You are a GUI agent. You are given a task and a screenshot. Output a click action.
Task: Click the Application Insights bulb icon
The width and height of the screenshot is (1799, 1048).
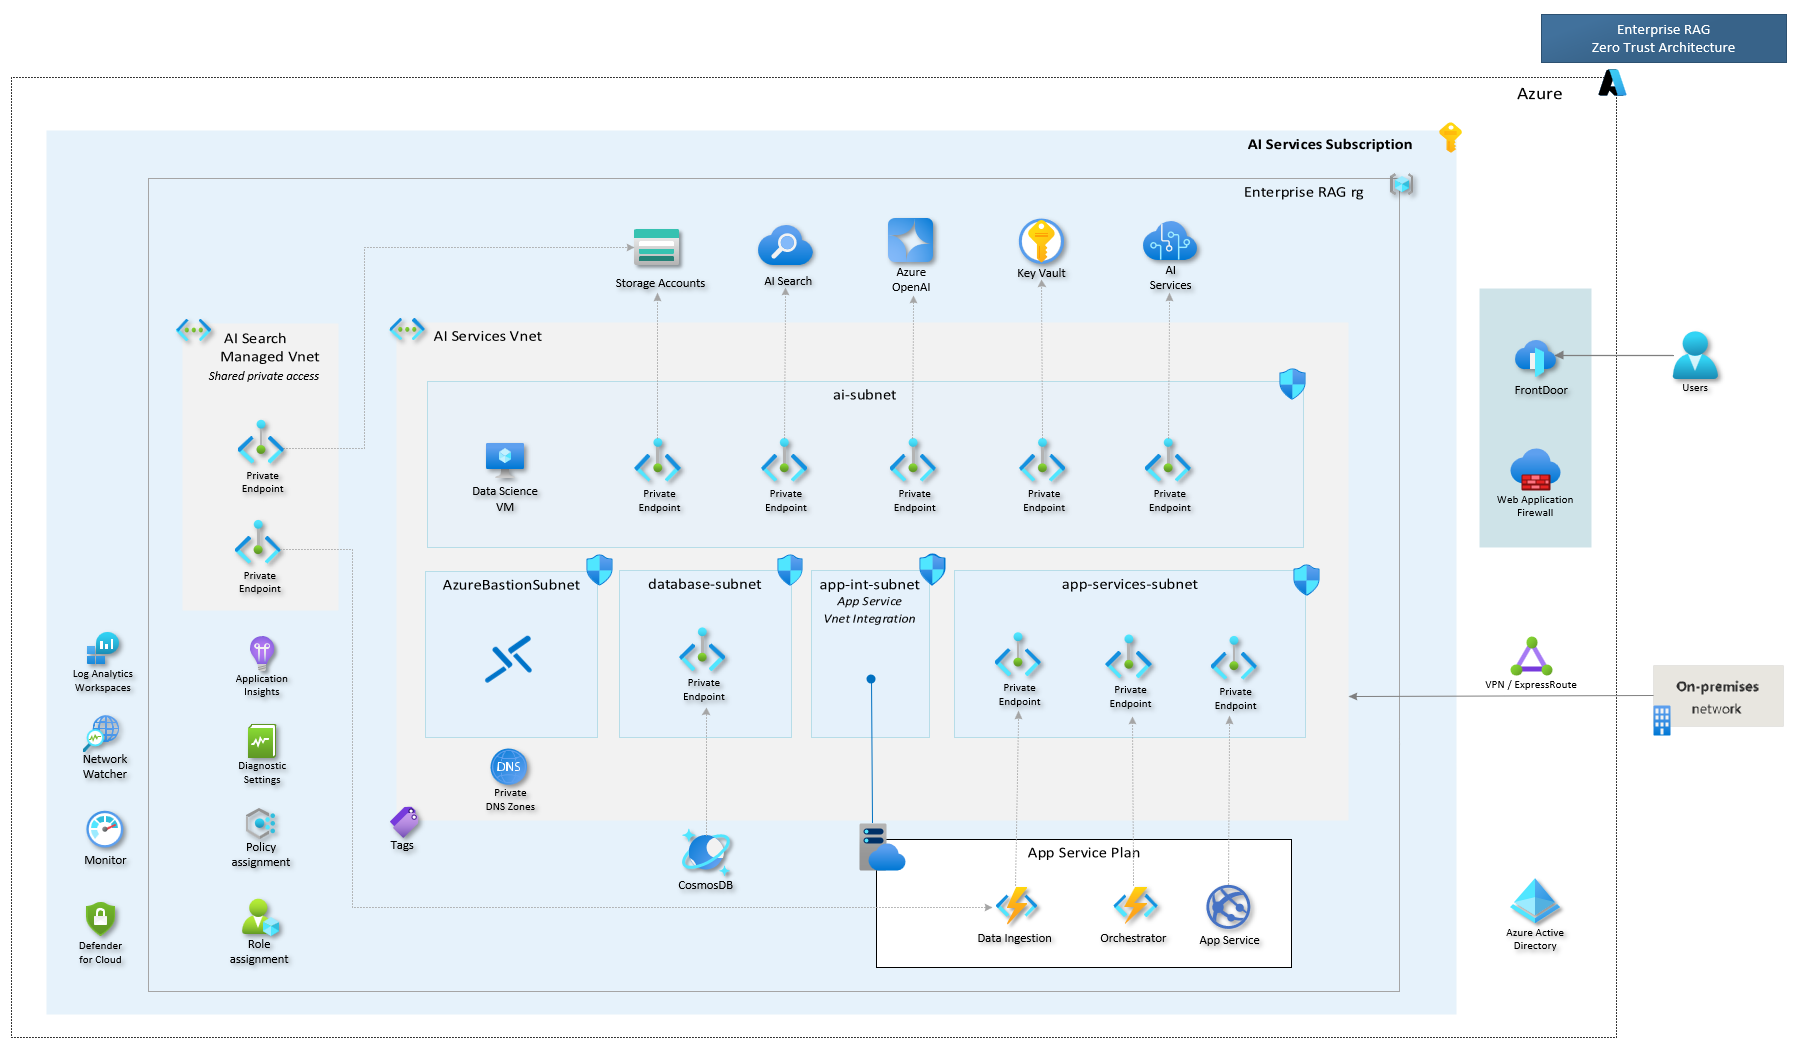pos(262,653)
